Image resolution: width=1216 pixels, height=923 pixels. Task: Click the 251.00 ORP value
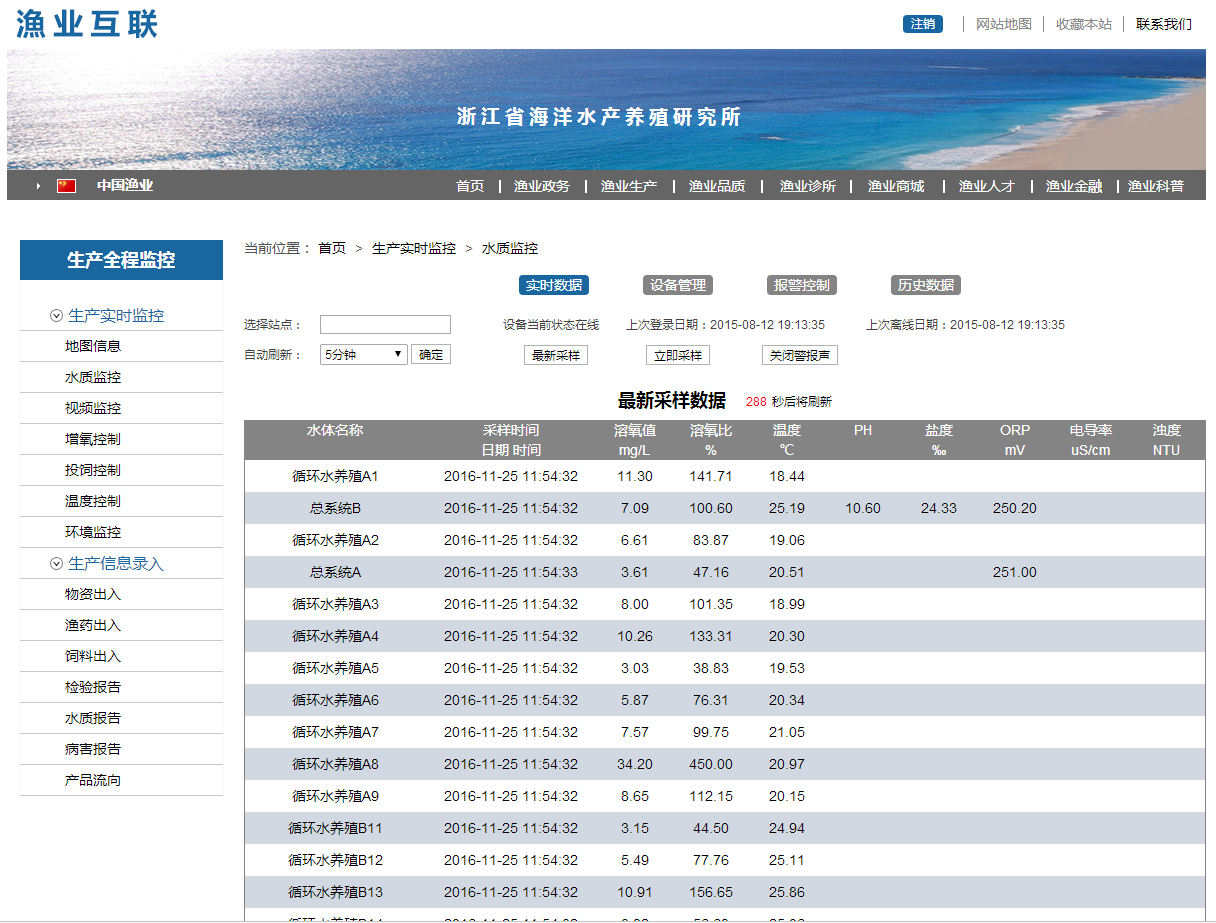[1015, 573]
